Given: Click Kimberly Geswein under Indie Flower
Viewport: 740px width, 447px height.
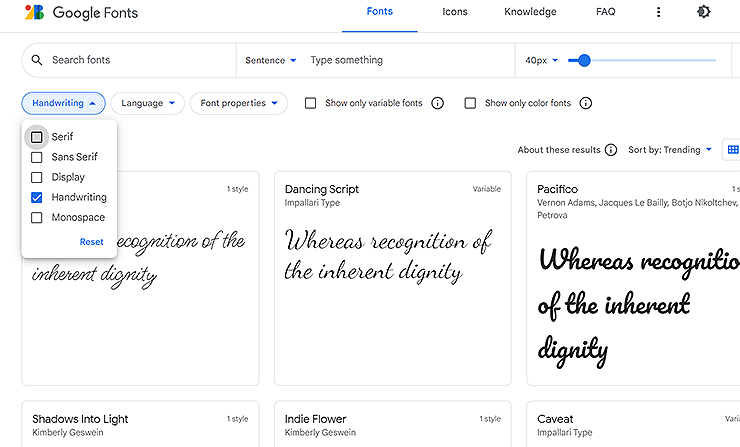Looking at the screenshot, I should pos(320,432).
